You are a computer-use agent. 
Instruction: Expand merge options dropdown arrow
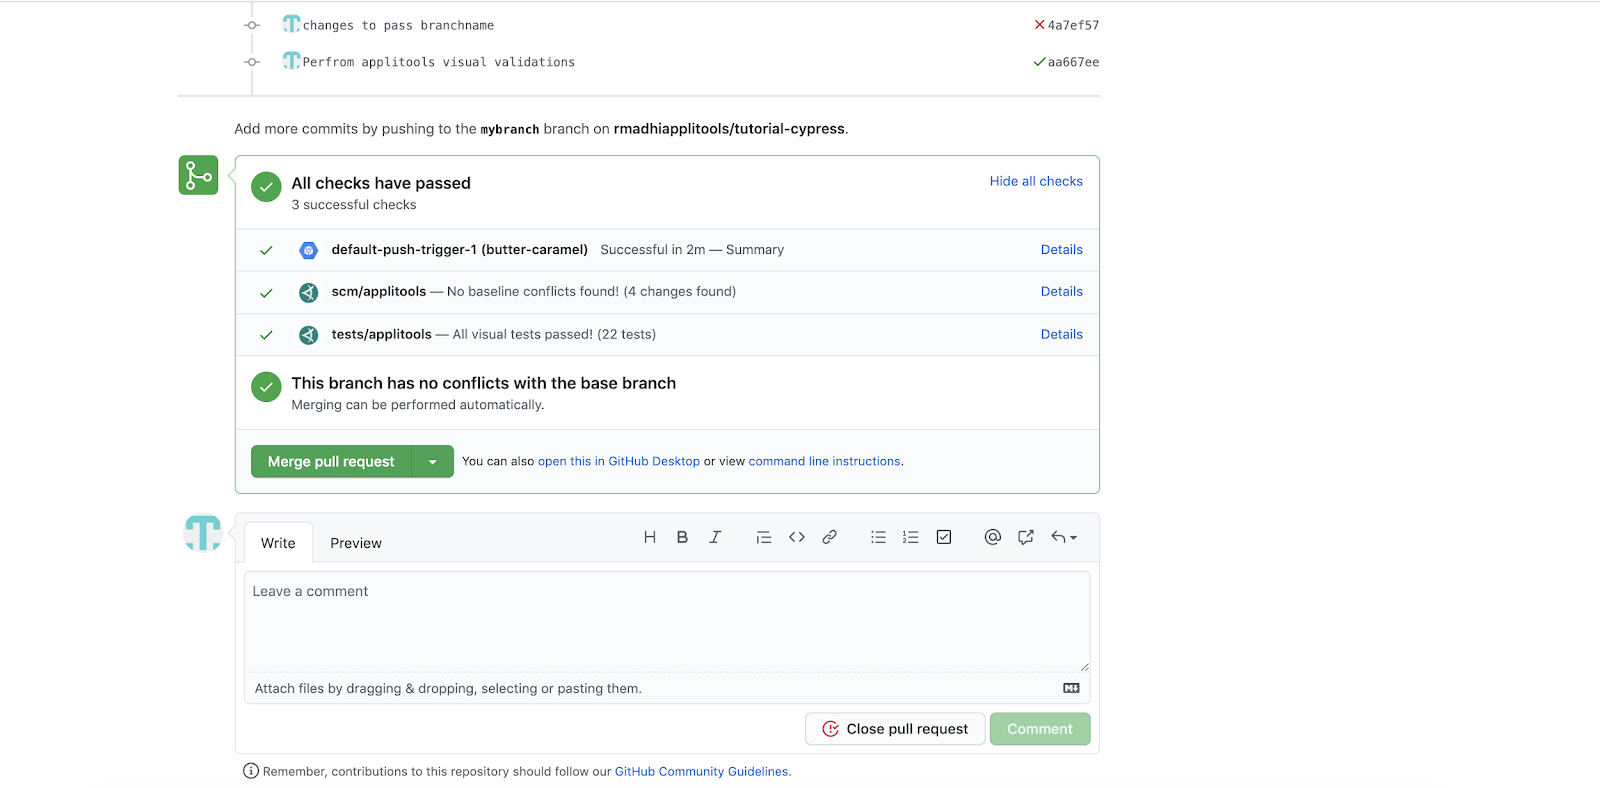pos(433,461)
